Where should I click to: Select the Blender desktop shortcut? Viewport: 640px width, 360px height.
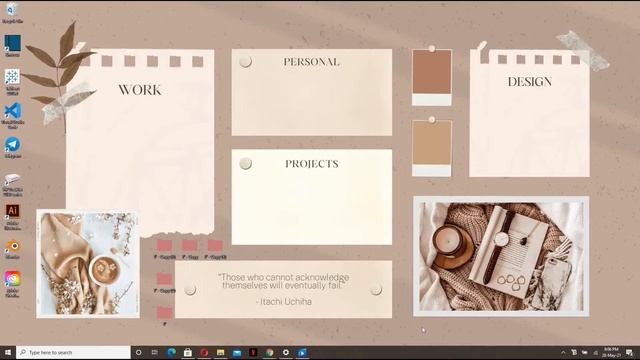(x=12, y=249)
